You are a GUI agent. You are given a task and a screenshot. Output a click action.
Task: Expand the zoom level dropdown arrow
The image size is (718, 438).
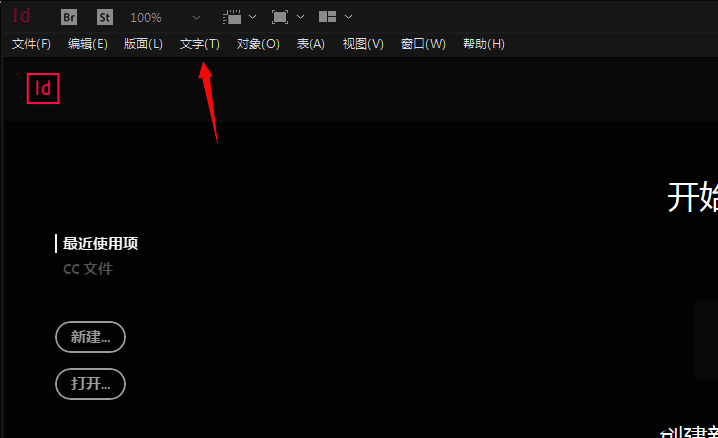(196, 18)
